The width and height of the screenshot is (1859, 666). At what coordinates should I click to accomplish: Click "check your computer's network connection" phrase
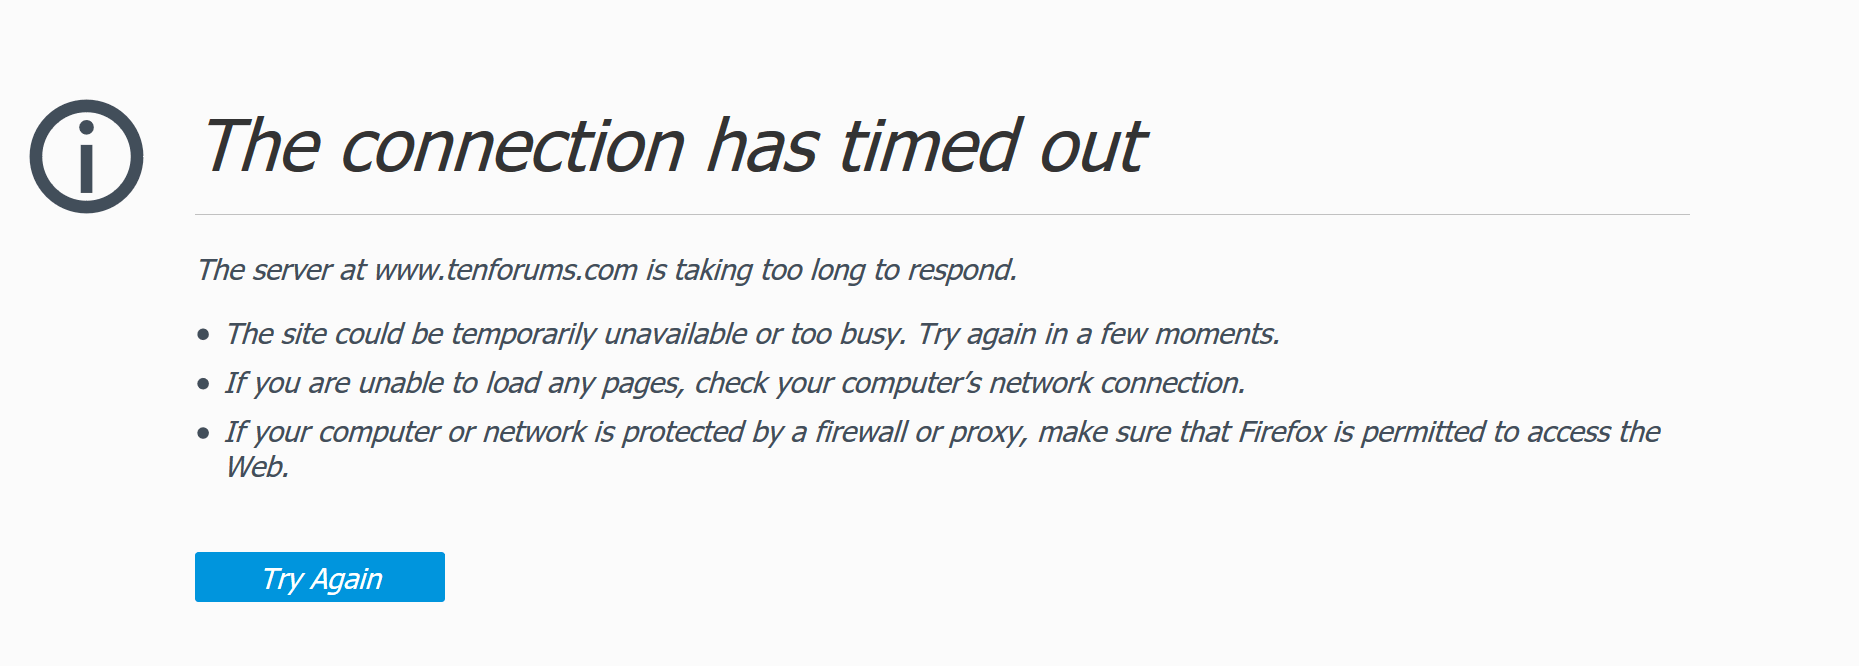(969, 383)
